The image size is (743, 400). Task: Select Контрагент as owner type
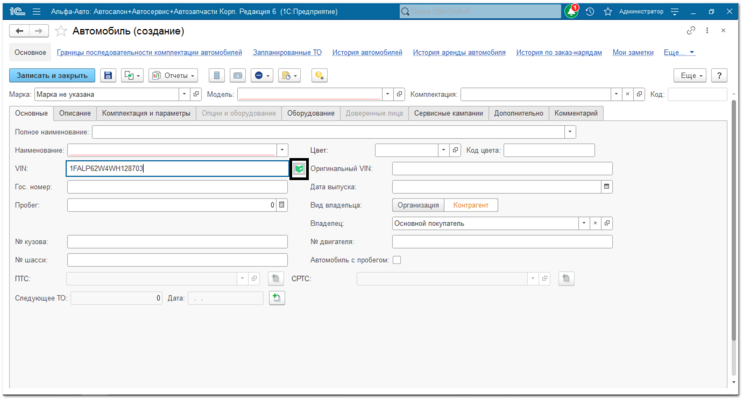pyautogui.click(x=471, y=205)
